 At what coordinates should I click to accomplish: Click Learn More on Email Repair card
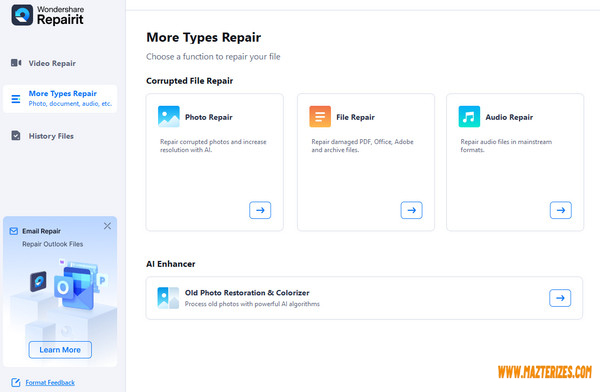[60, 350]
